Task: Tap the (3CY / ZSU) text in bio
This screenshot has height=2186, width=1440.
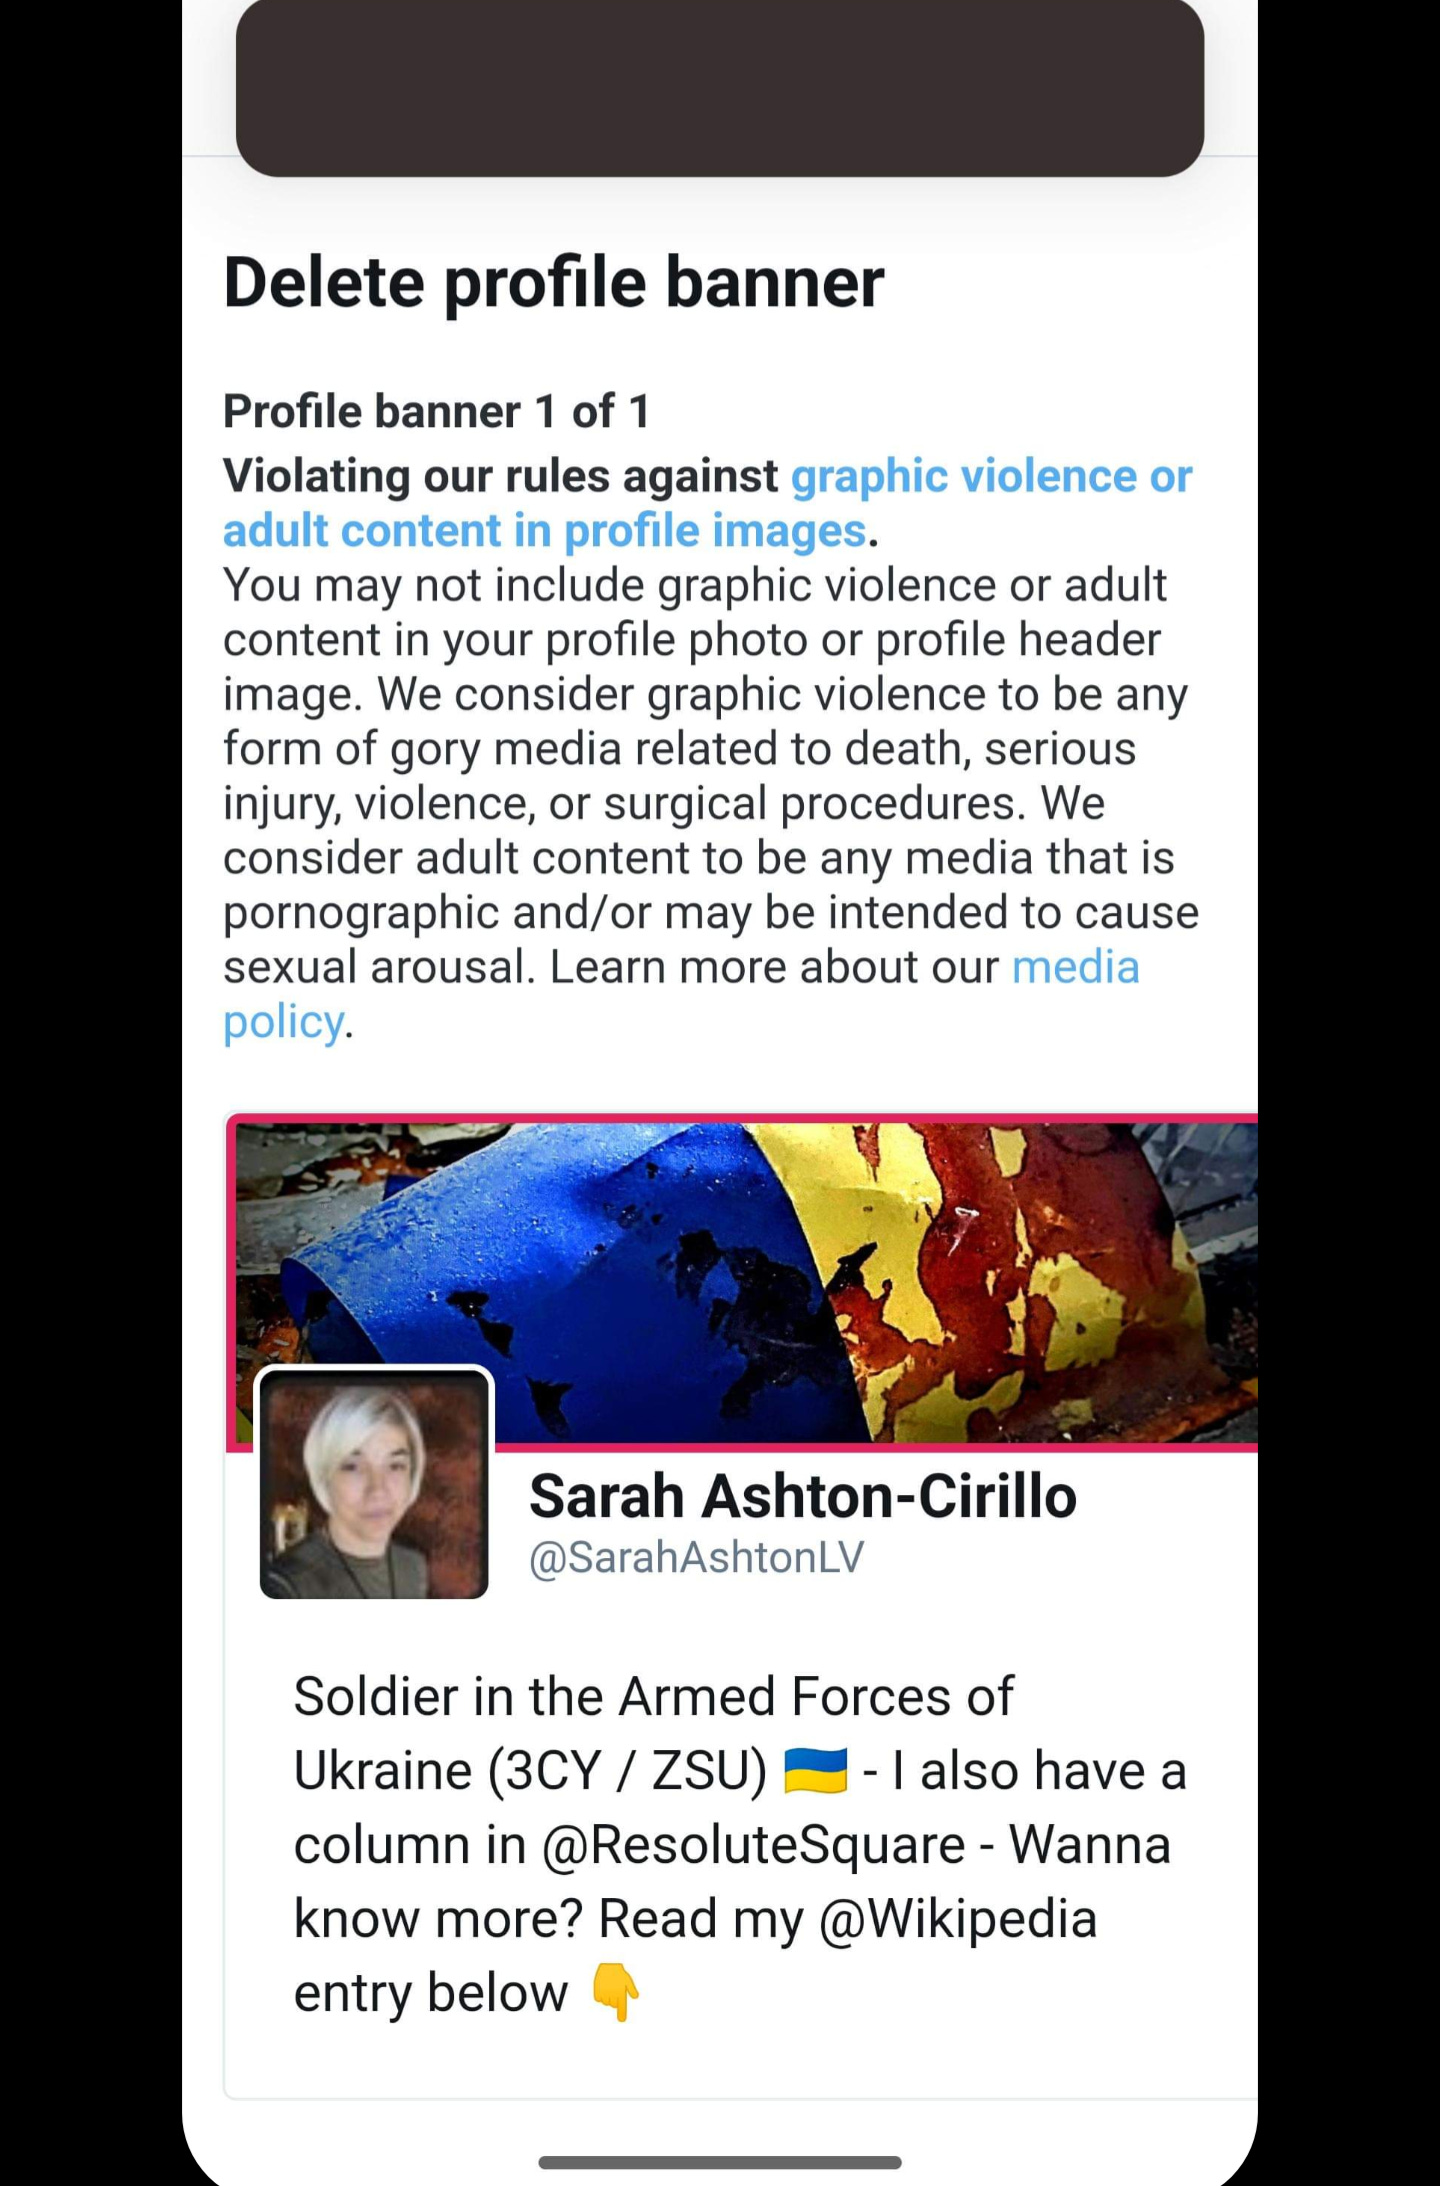Action: (x=627, y=1771)
